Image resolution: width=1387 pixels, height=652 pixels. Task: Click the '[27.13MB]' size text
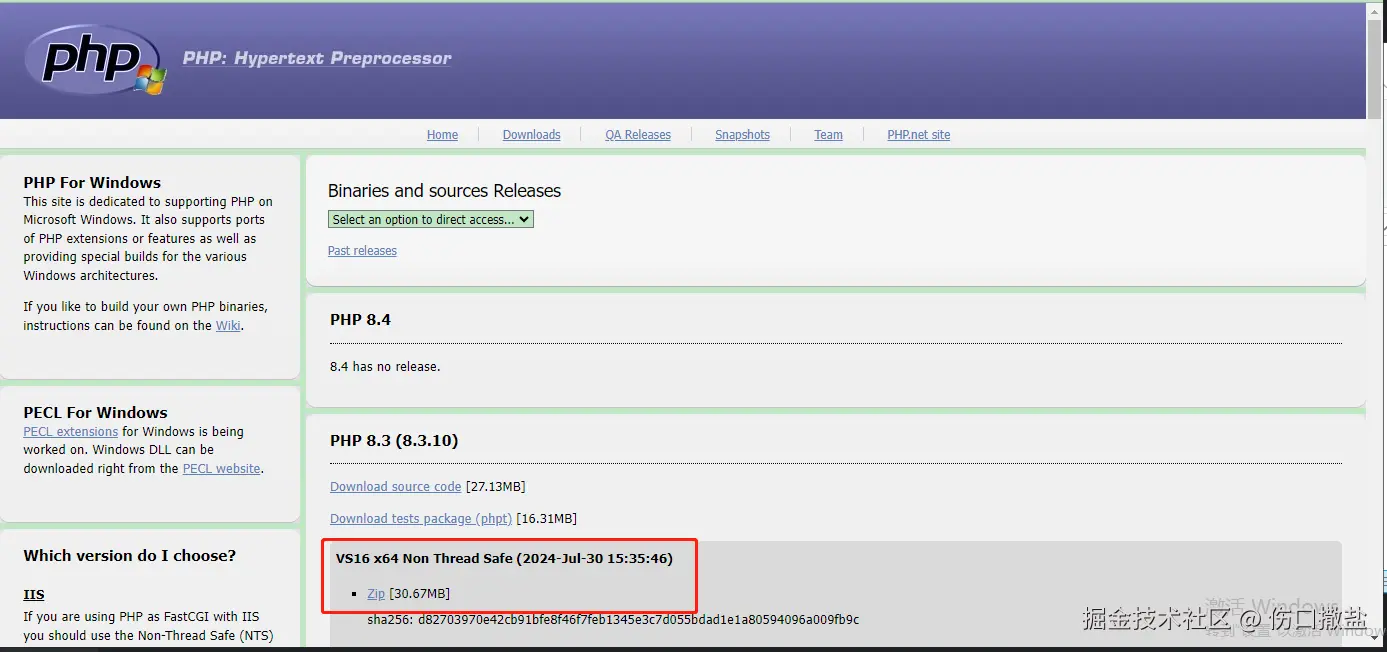point(495,487)
